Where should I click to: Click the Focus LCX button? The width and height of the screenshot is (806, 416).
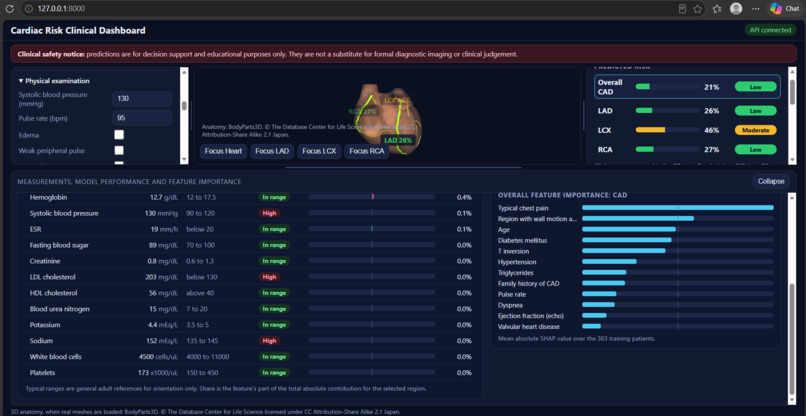319,151
